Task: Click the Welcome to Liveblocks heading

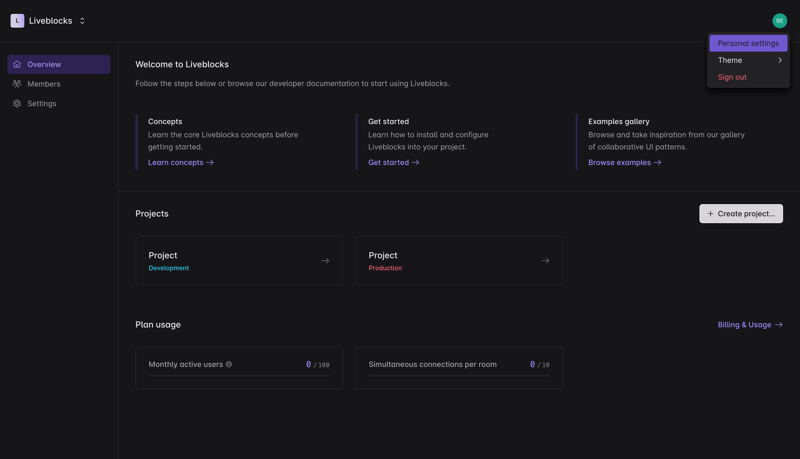Action: tap(182, 64)
